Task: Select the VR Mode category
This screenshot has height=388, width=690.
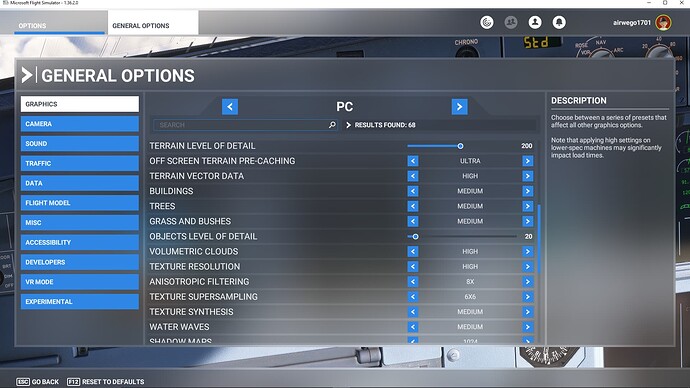Action: coord(80,282)
